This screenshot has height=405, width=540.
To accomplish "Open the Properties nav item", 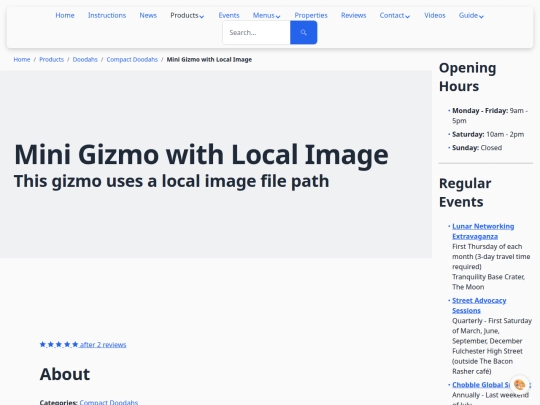I will click(x=311, y=15).
